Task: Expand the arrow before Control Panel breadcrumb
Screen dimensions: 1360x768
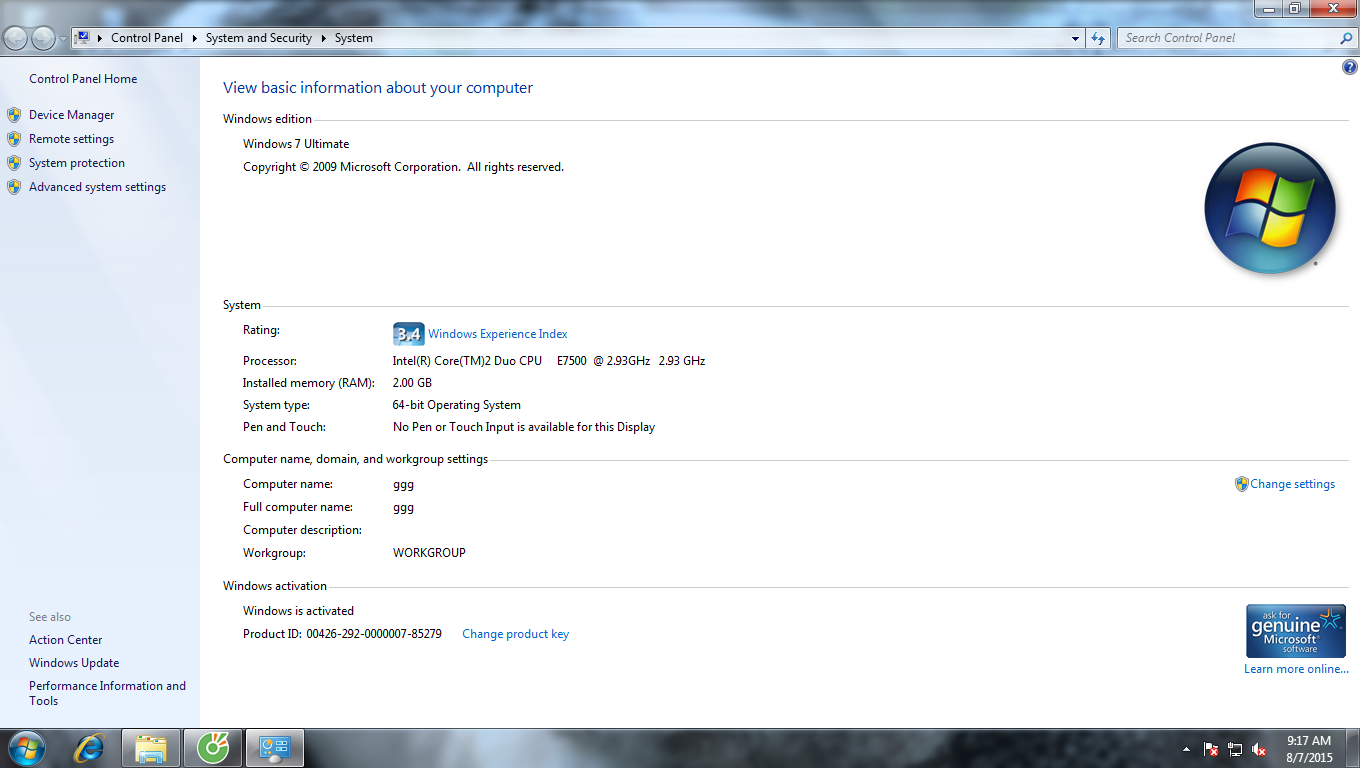Action: click(100, 38)
